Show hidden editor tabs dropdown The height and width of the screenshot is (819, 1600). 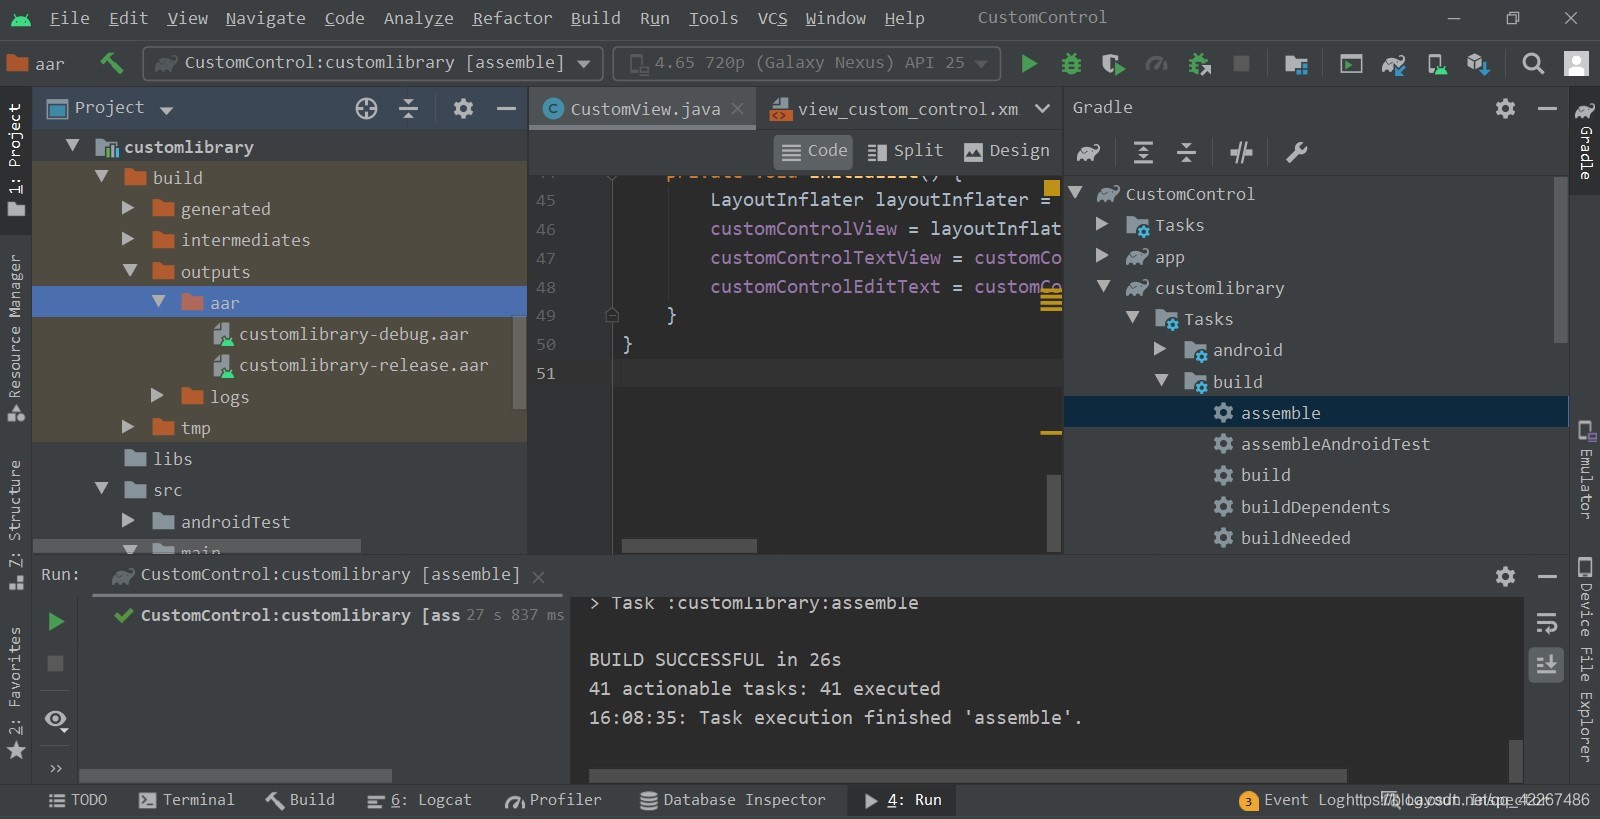[1042, 108]
